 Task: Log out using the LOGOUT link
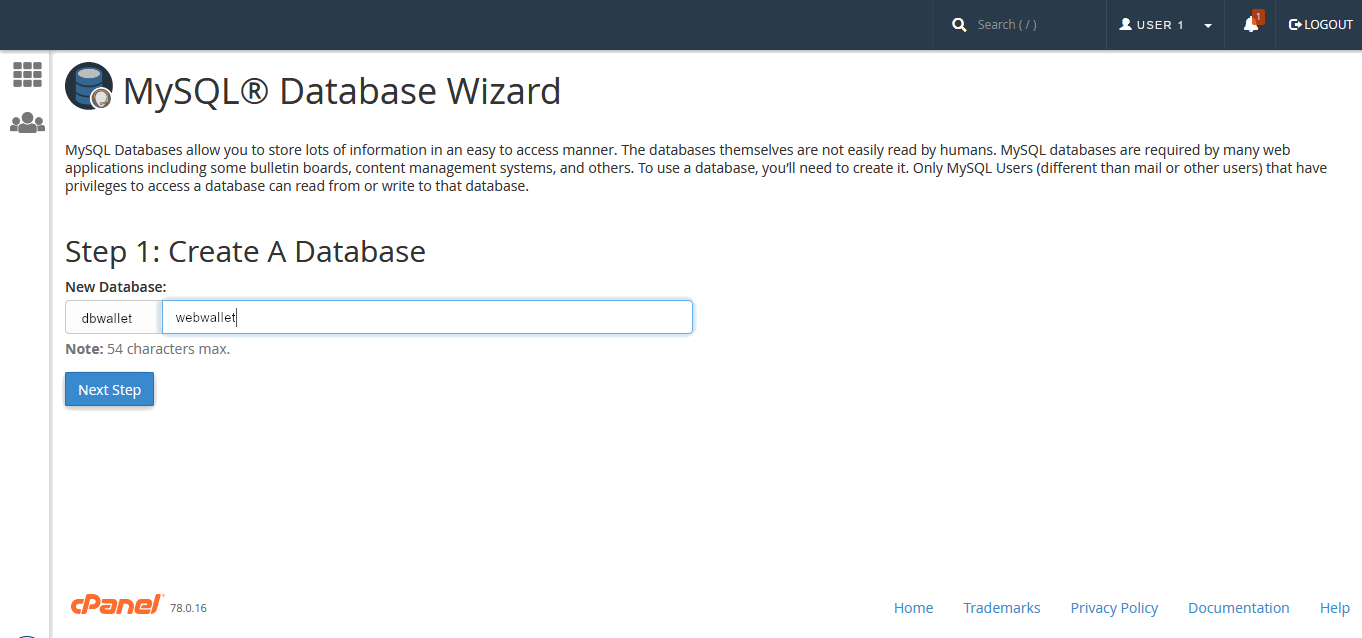[x=1320, y=25]
